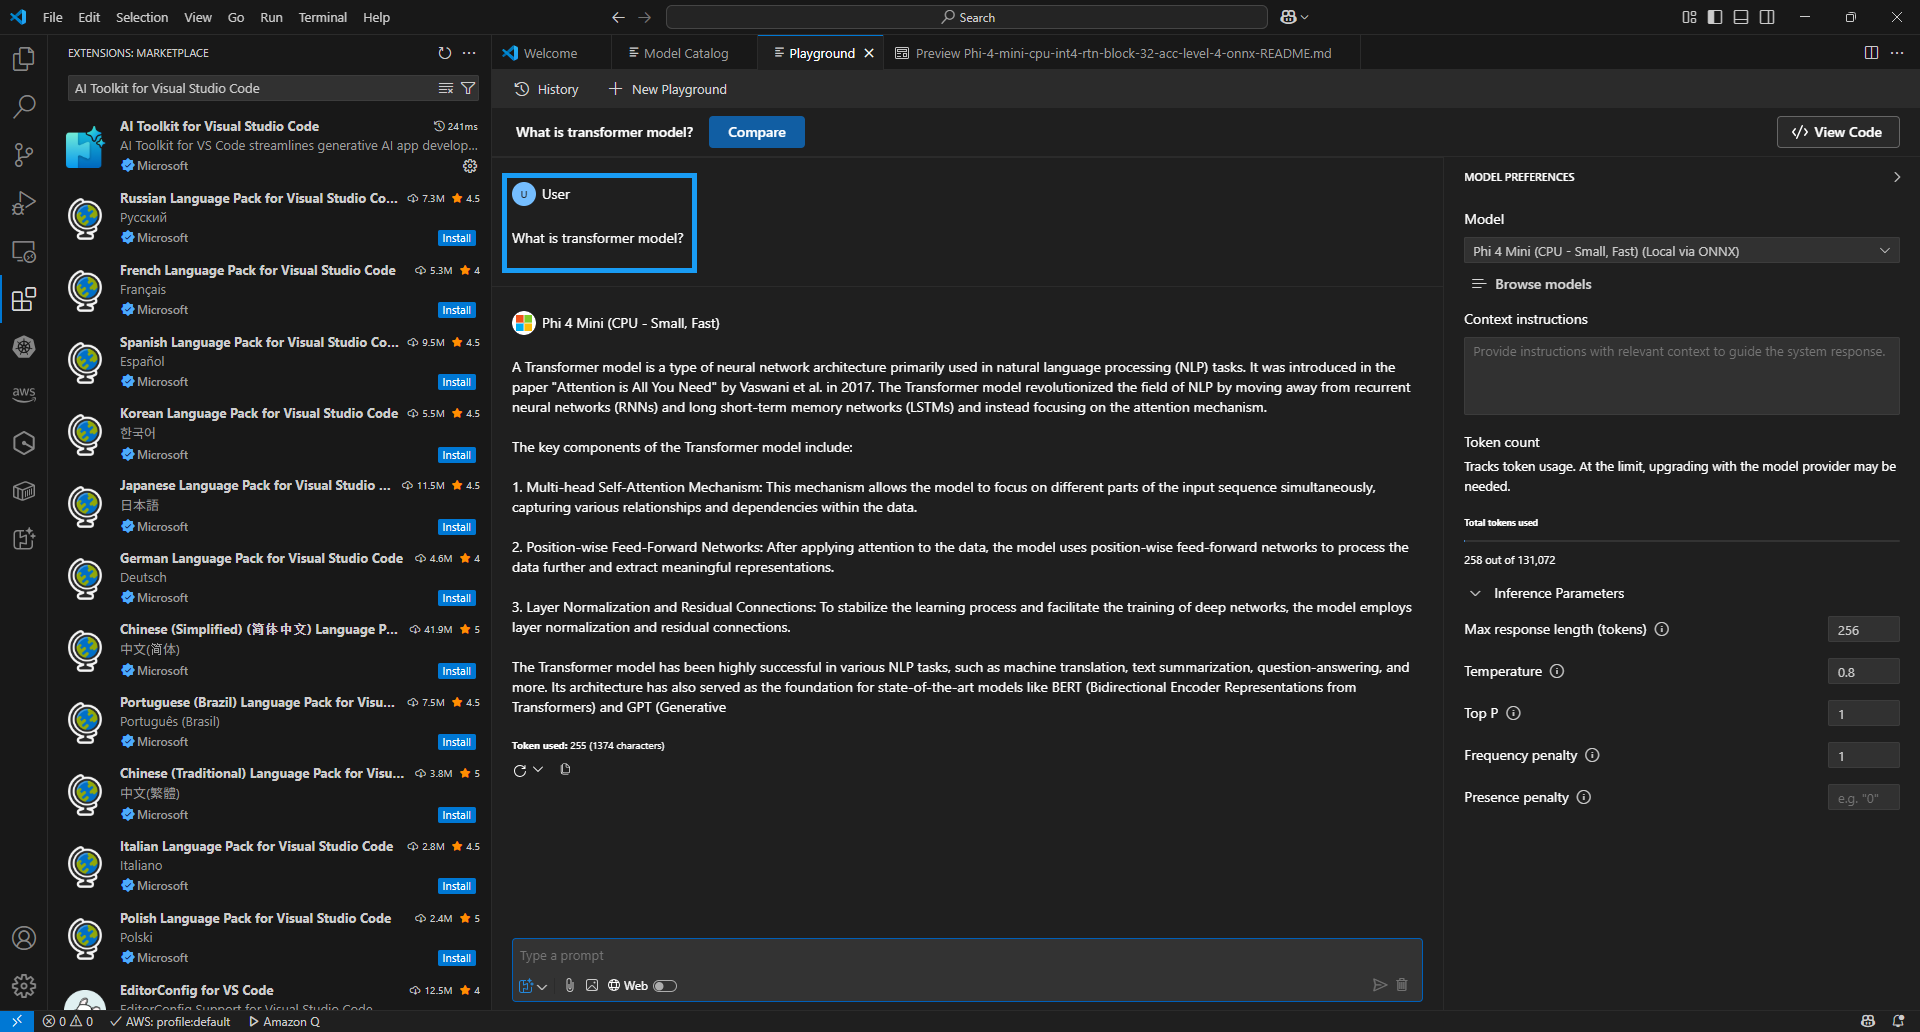Open playground History
This screenshot has width=1920, height=1032.
546,89
